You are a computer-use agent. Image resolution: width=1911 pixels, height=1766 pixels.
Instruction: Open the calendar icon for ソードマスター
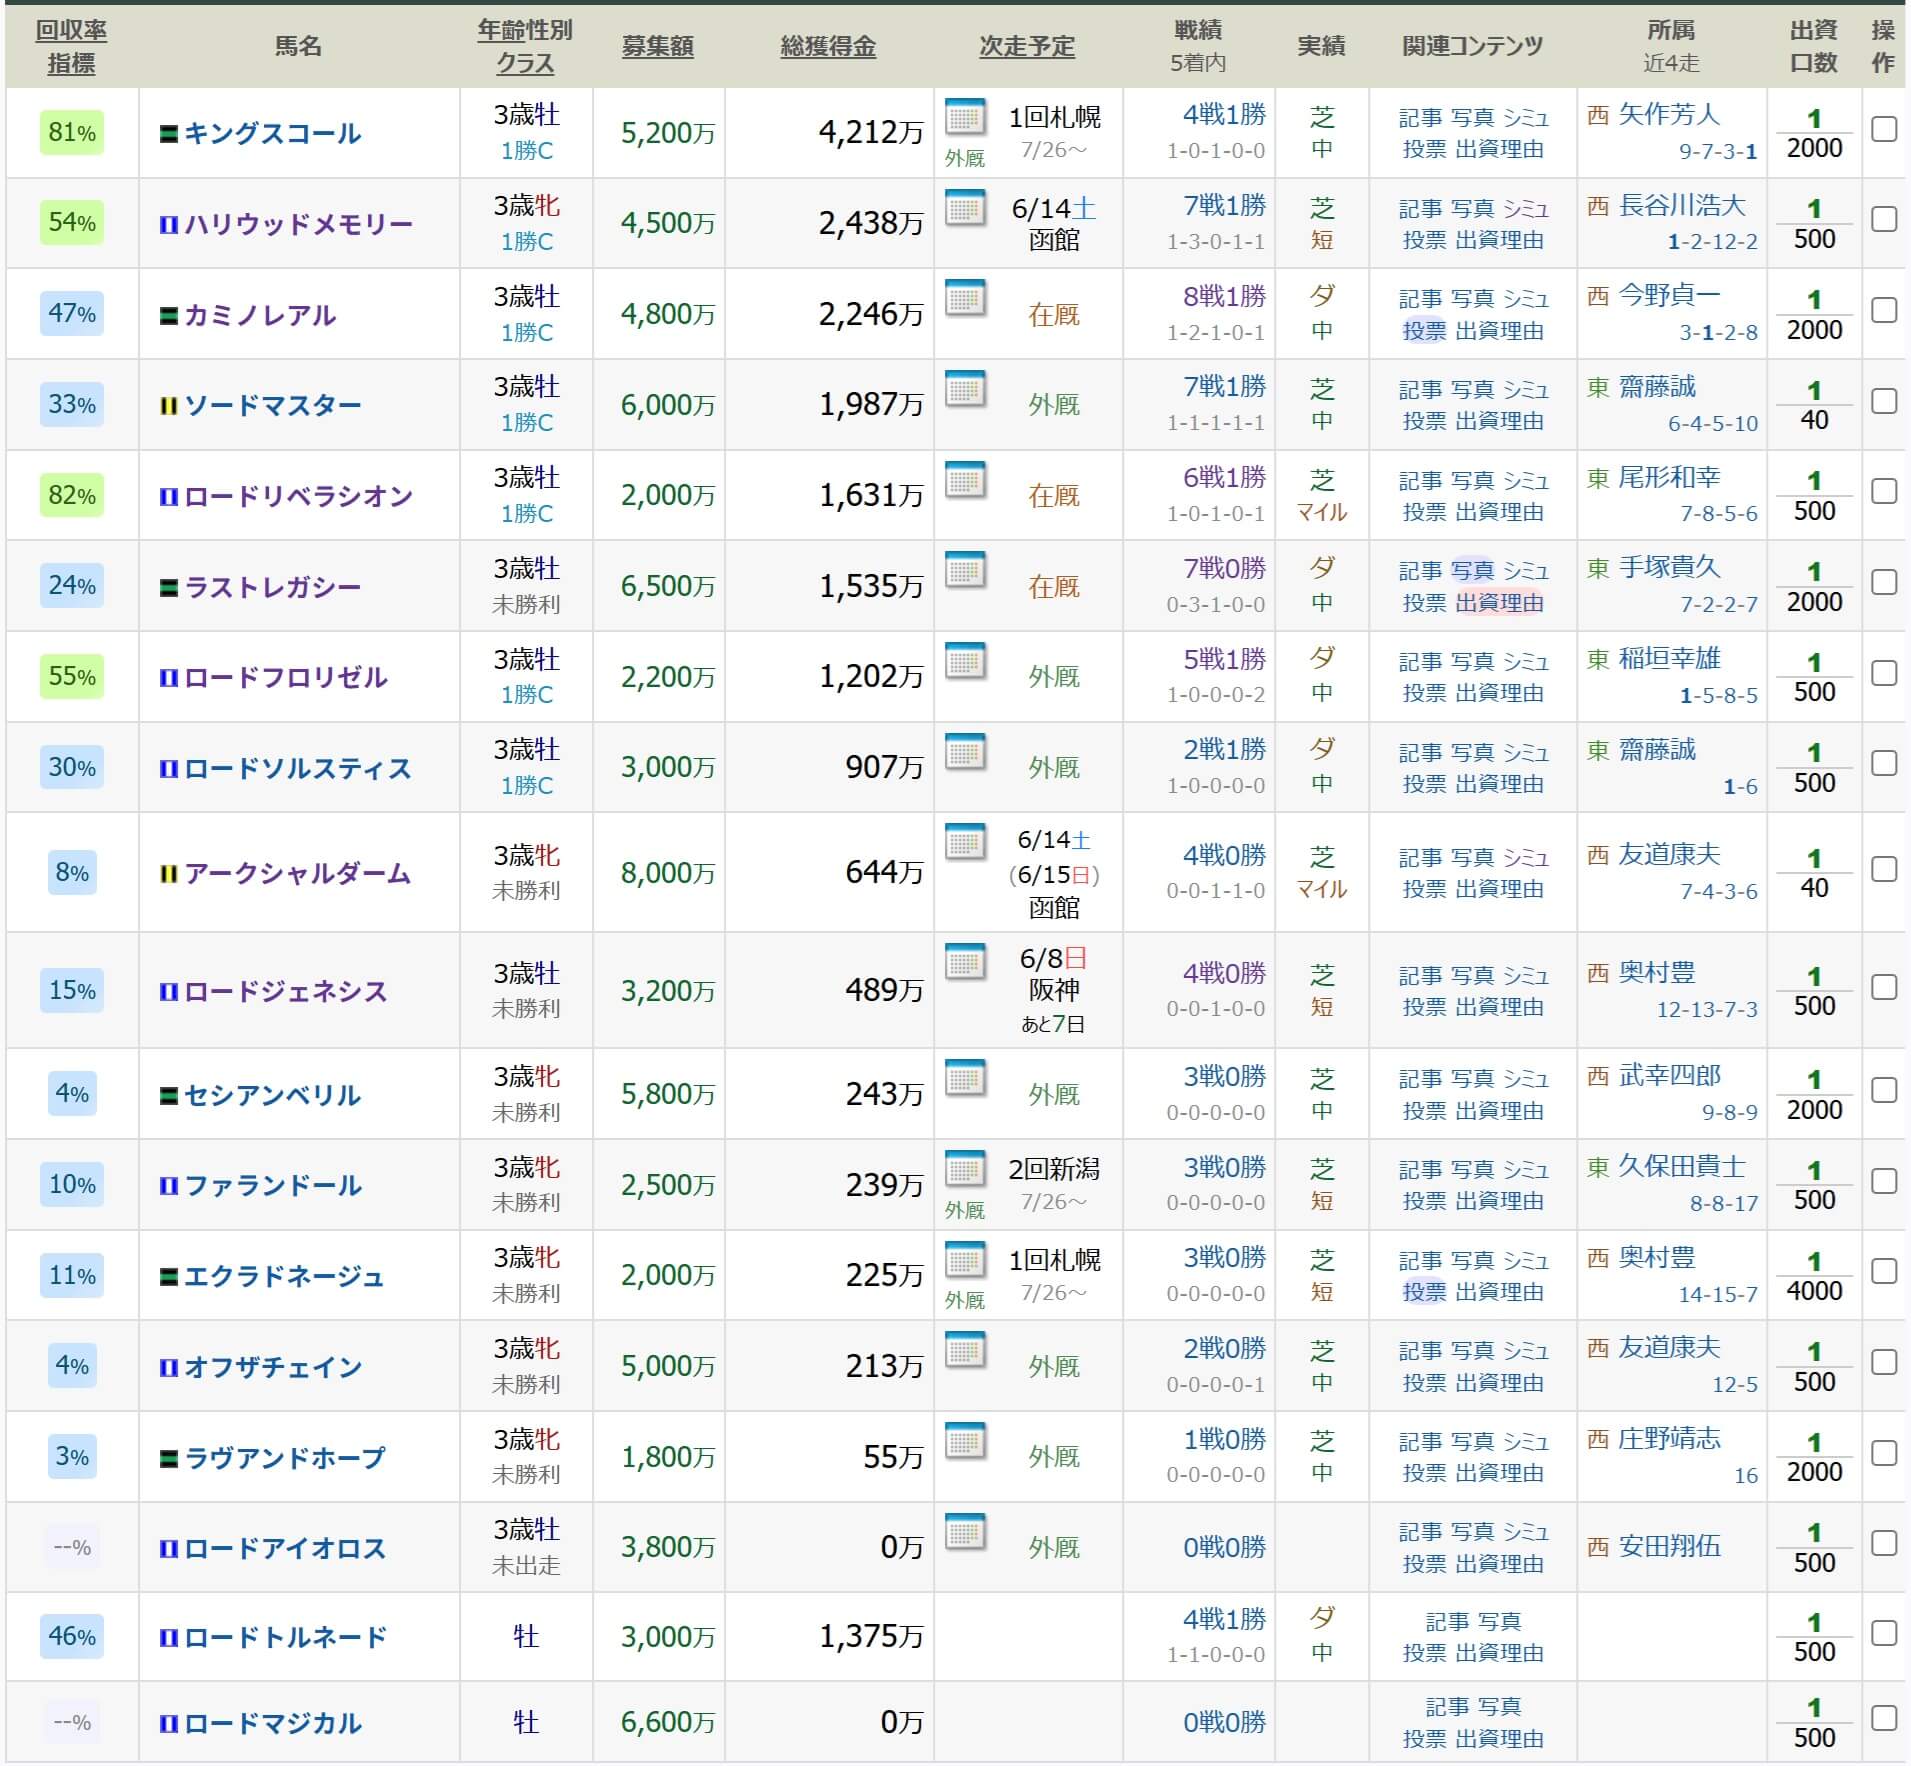[x=965, y=390]
